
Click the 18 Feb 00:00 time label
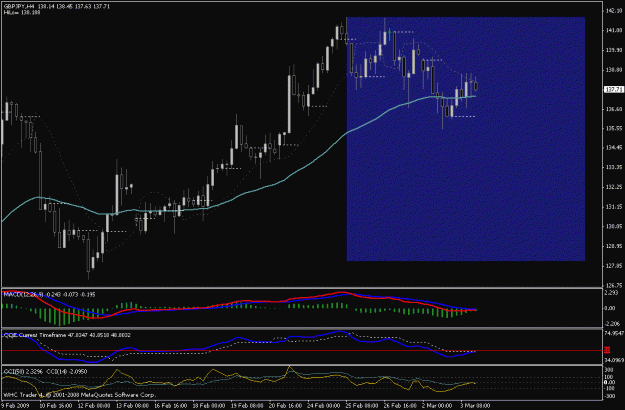pyautogui.click(x=208, y=406)
